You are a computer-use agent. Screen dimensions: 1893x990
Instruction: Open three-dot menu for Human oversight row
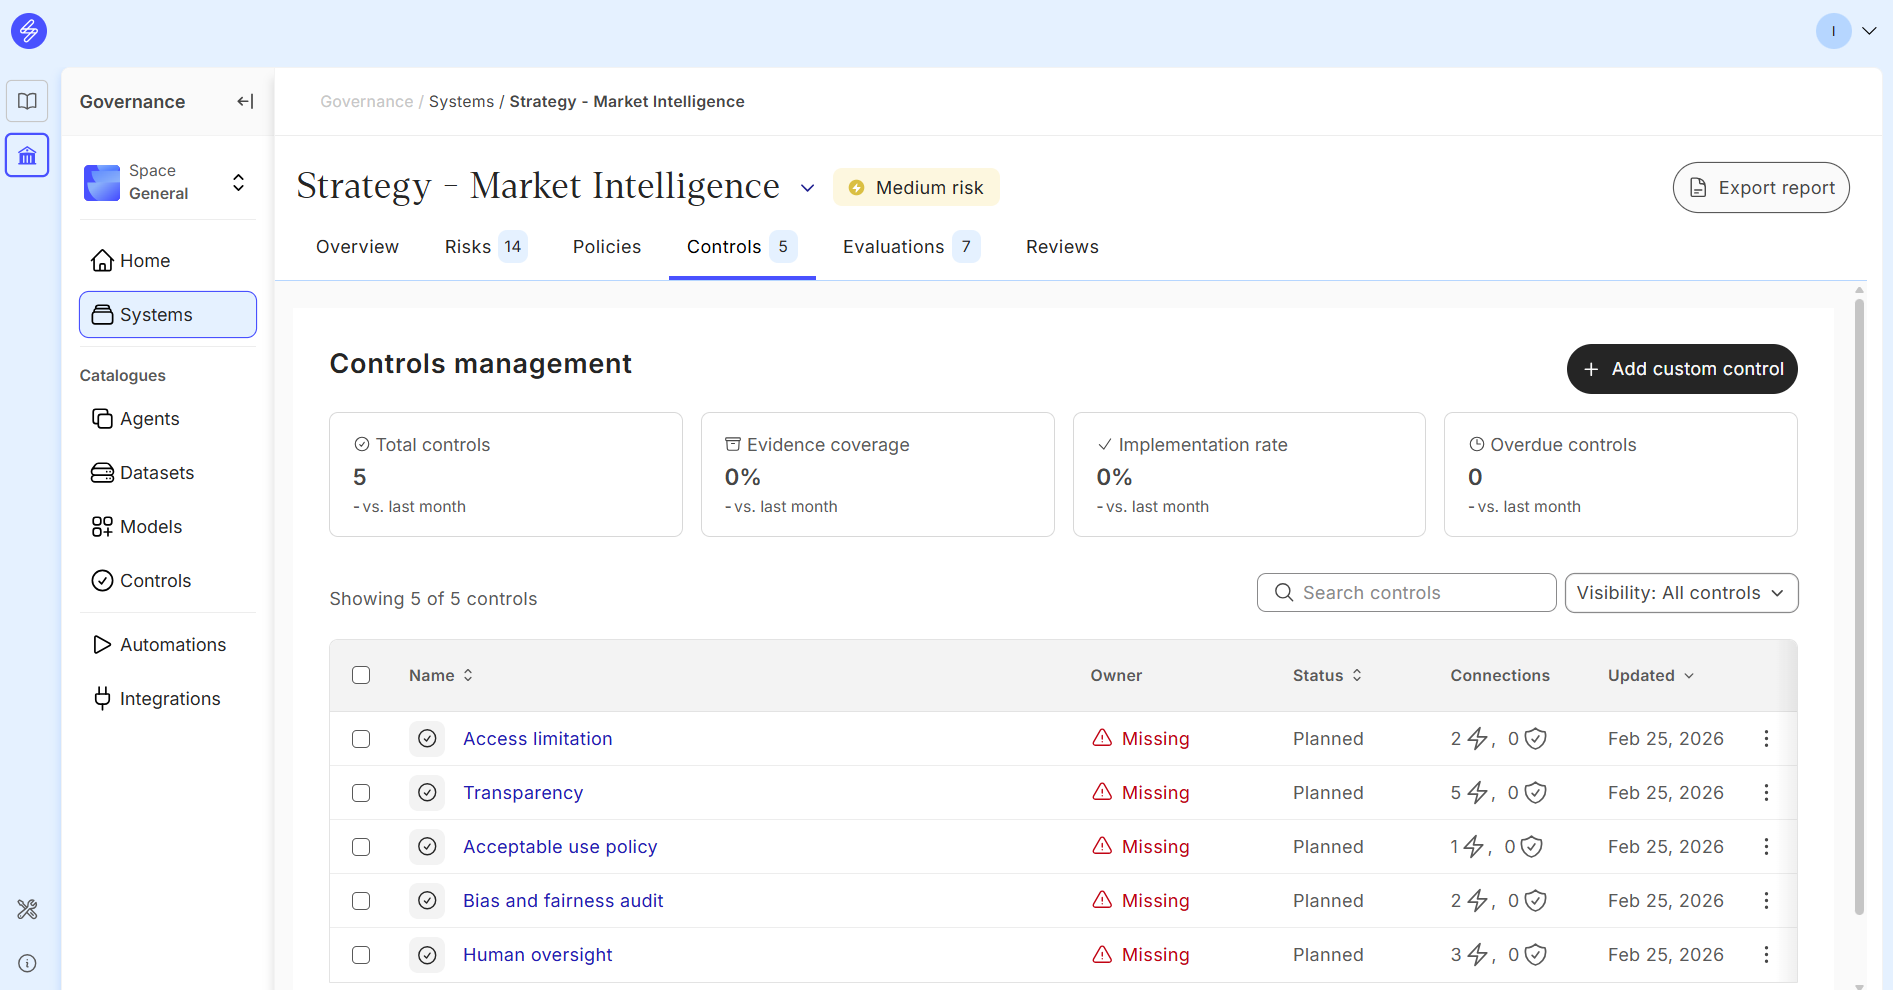[1766, 955]
